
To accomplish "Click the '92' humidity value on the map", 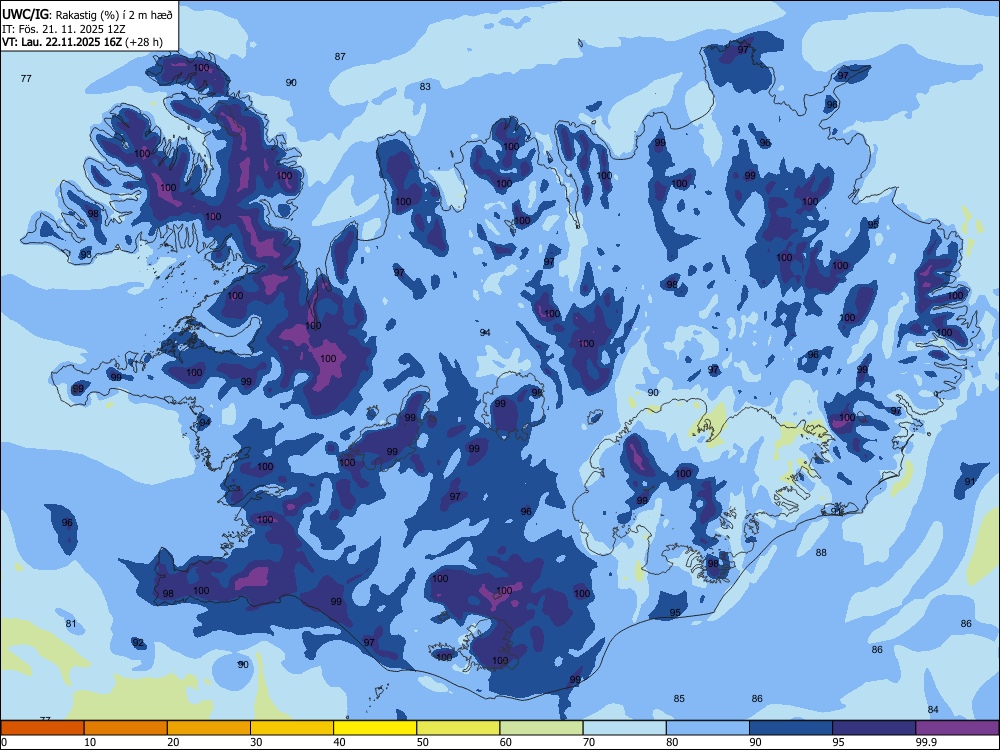I will (x=138, y=642).
